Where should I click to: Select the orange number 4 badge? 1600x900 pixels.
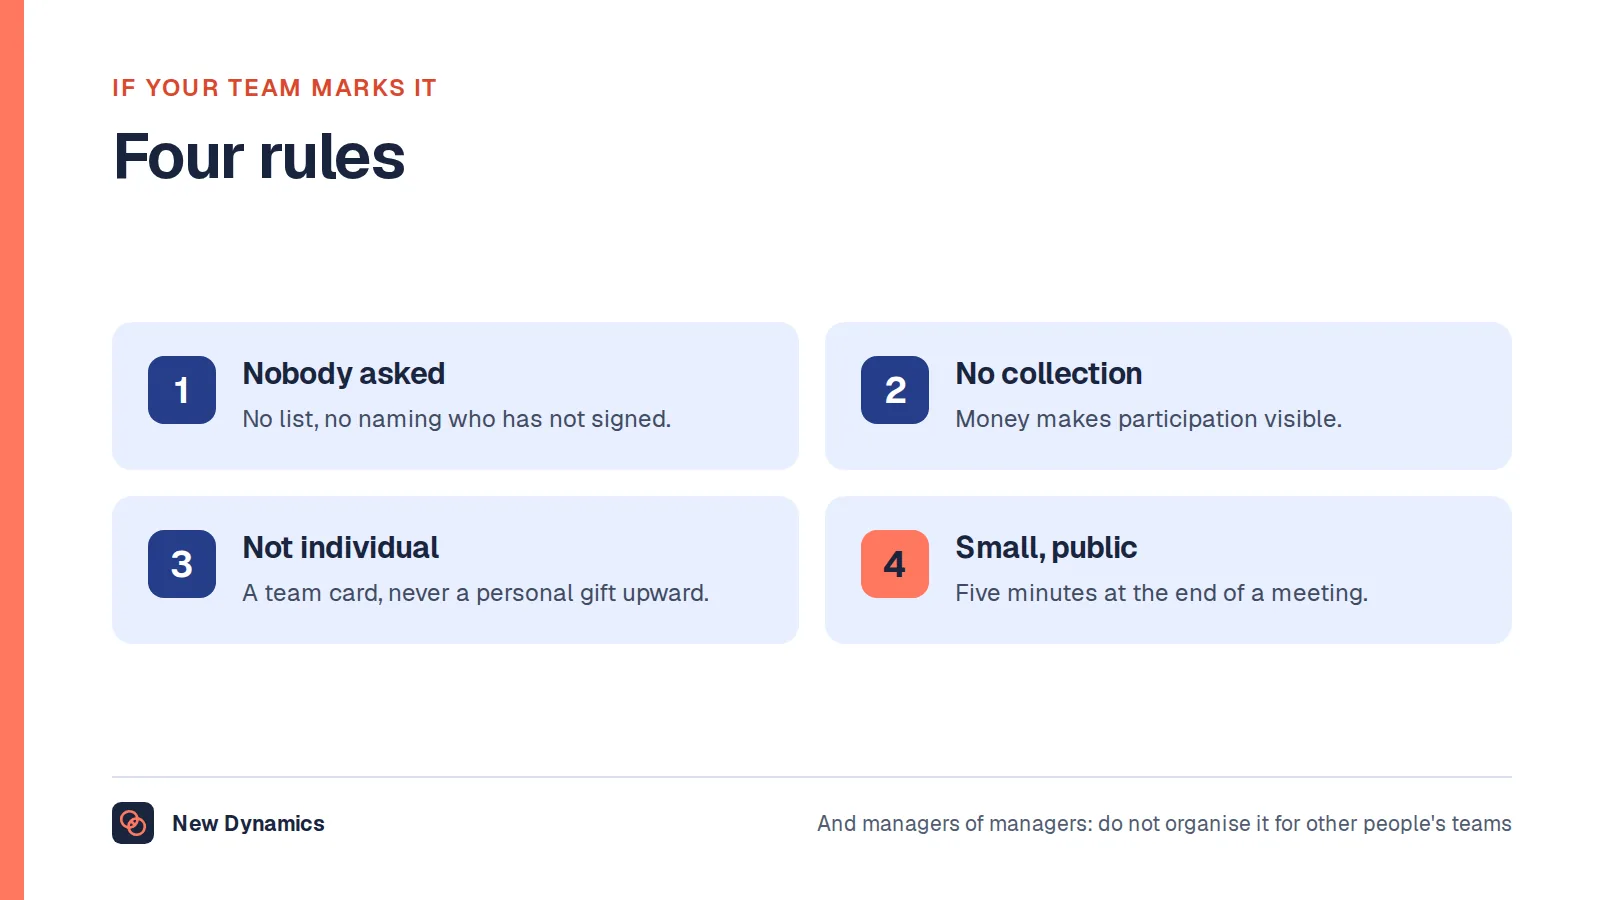pyautogui.click(x=895, y=564)
